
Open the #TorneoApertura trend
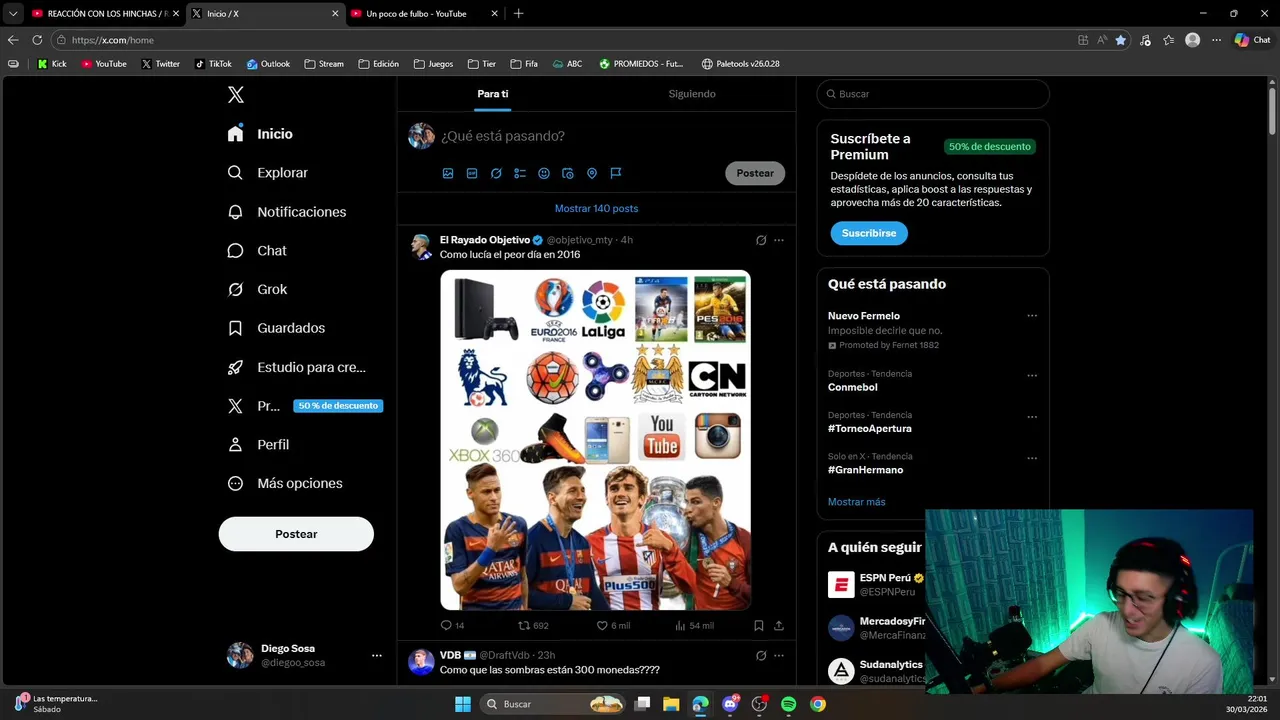click(x=870, y=428)
